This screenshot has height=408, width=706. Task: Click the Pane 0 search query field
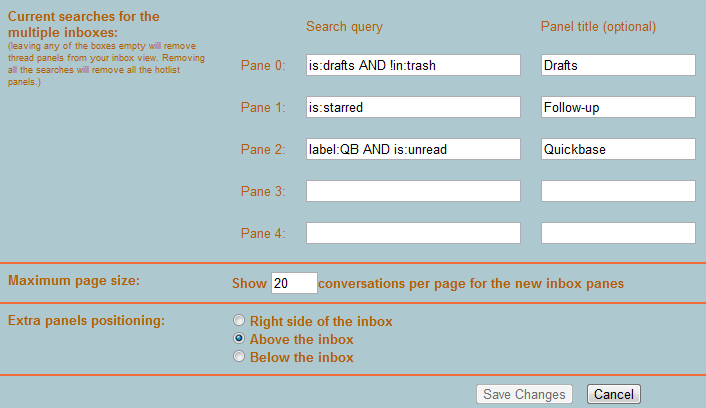(x=413, y=65)
